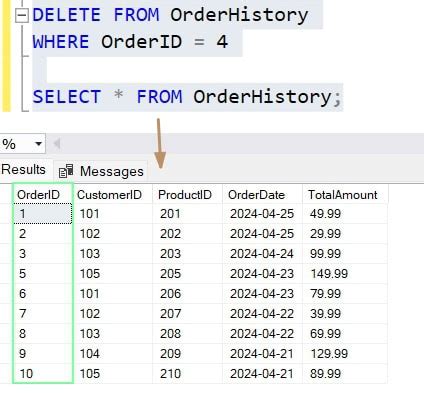Click OrderID cell with value 7
The image size is (424, 393).
[43, 314]
